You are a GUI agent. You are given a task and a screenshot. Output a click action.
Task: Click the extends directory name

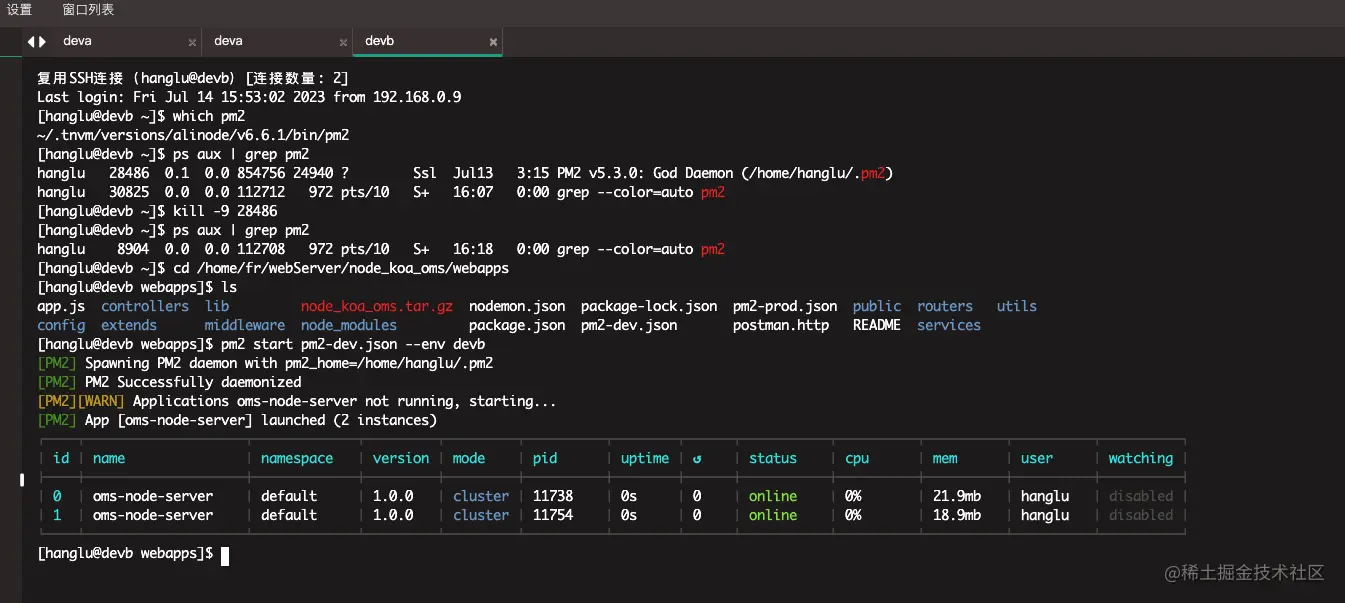coord(129,325)
